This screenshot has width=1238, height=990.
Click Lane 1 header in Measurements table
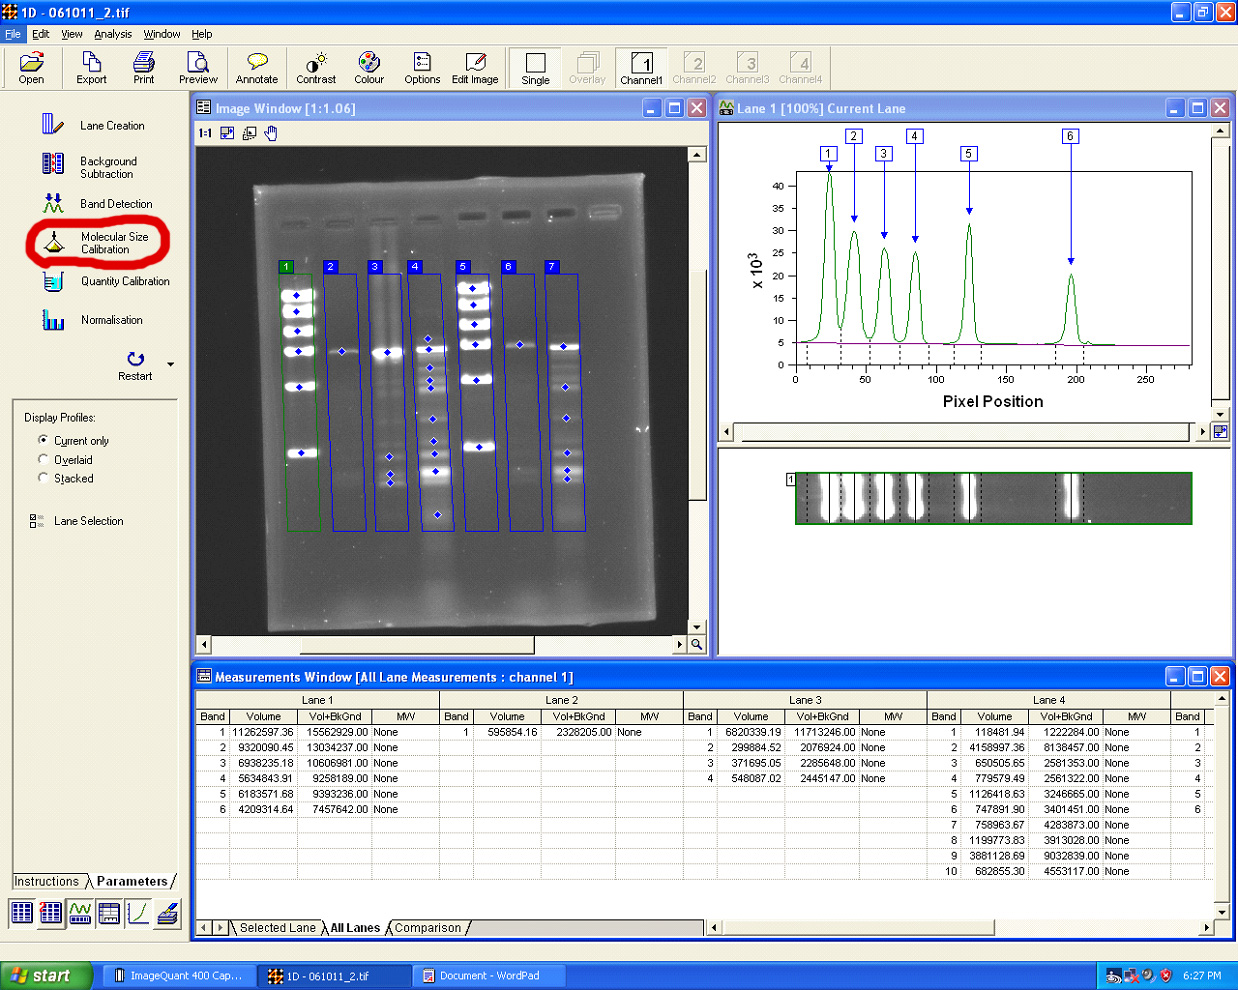317,700
